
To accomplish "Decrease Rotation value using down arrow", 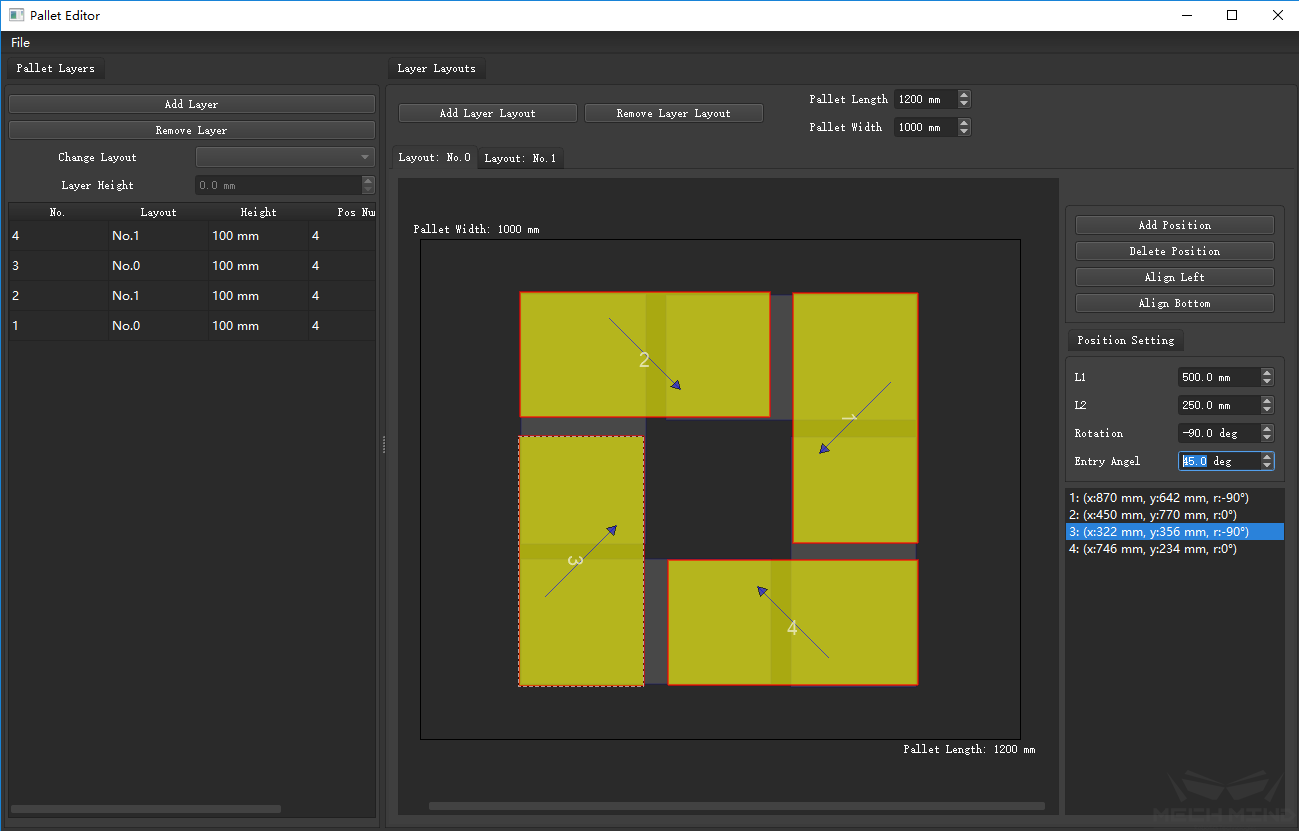I will [x=1267, y=438].
